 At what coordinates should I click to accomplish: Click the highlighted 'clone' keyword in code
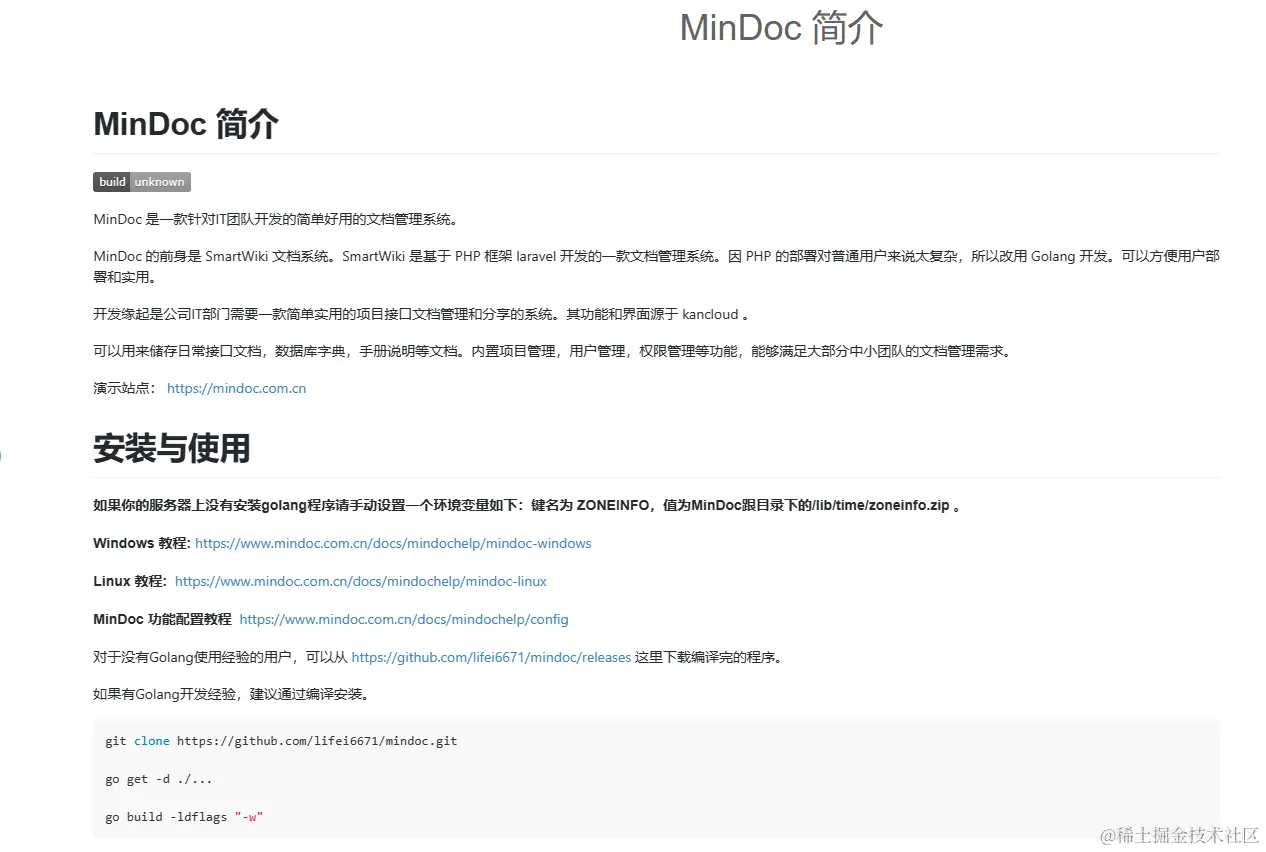(x=151, y=741)
